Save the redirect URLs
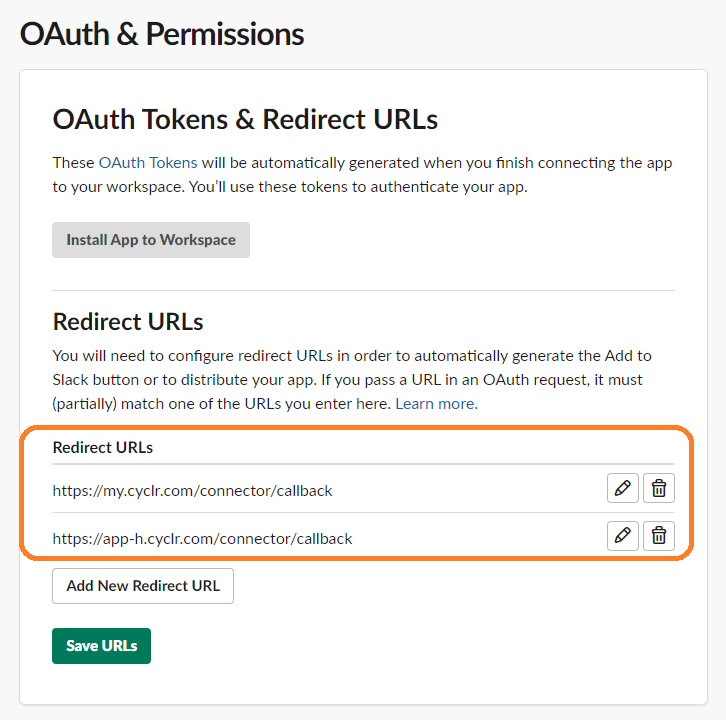 [101, 646]
